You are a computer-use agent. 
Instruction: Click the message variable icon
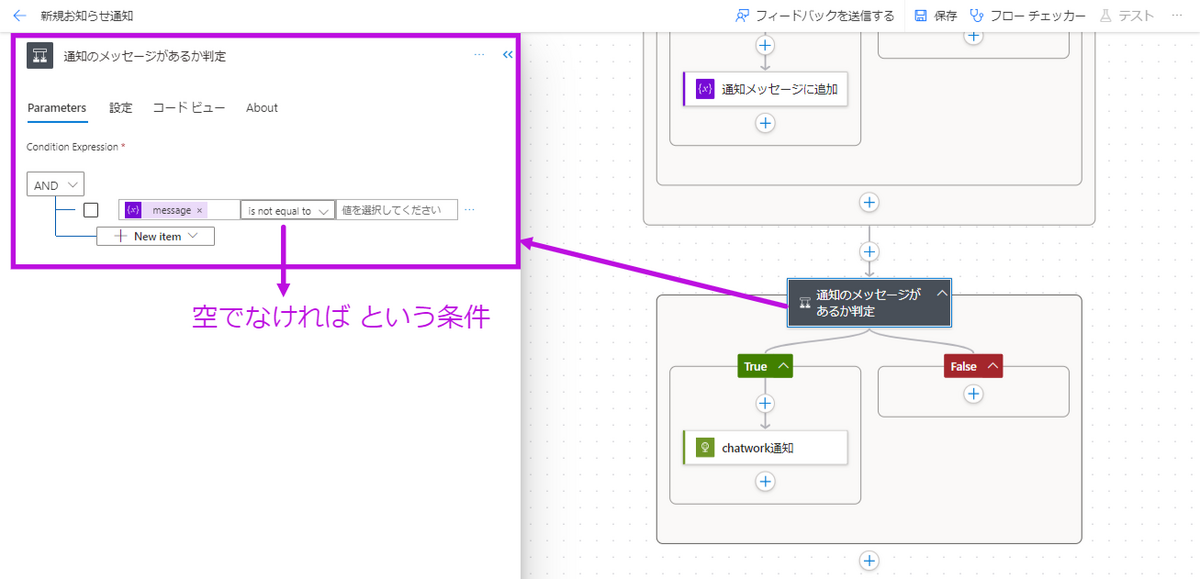(x=133, y=210)
